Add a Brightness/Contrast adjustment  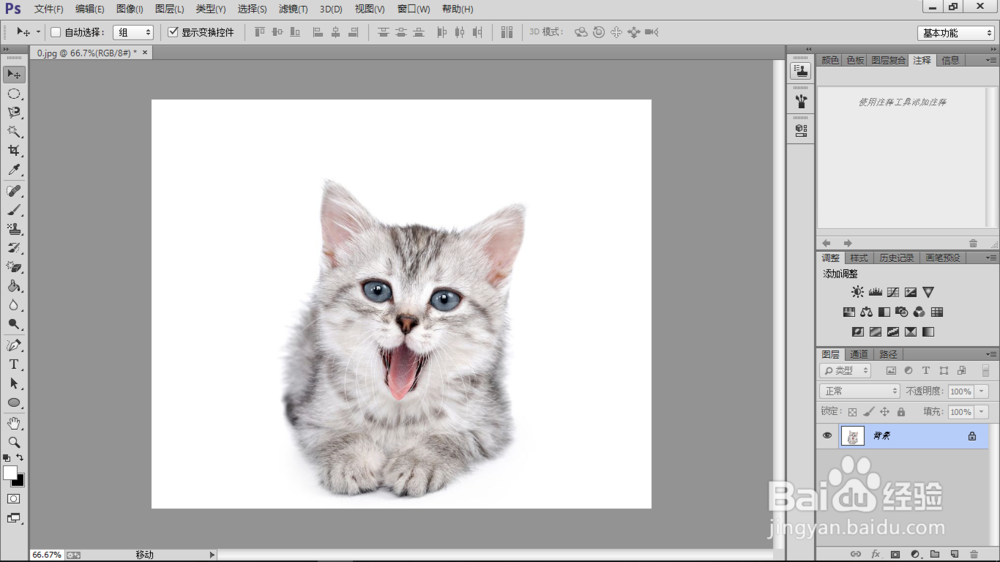click(857, 292)
